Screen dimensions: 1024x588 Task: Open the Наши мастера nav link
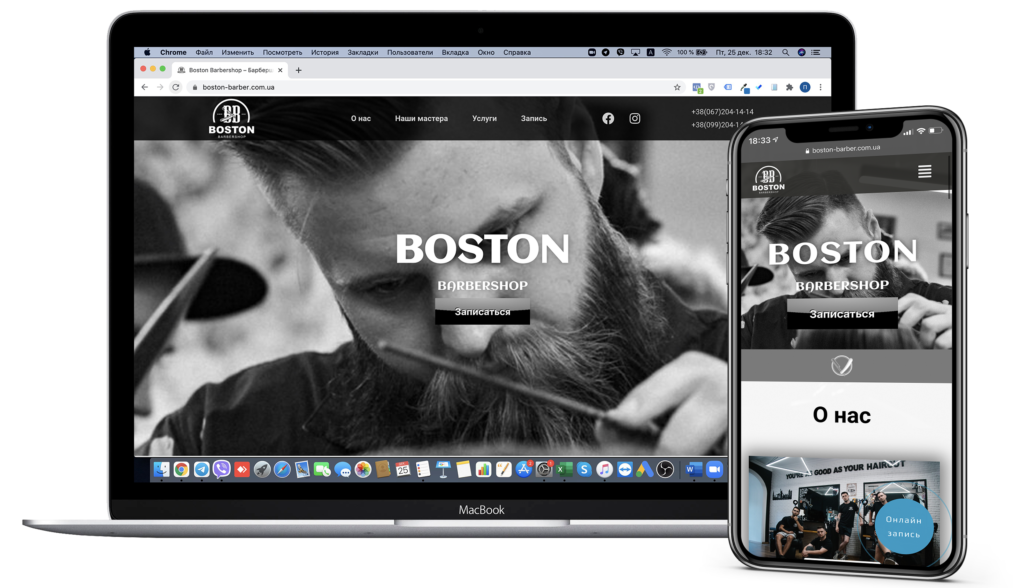click(x=421, y=118)
